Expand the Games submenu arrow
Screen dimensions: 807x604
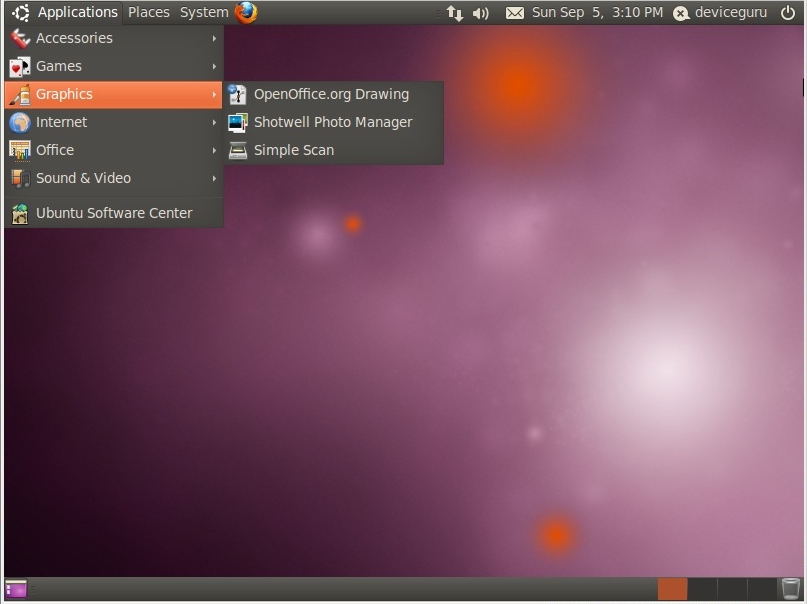214,66
